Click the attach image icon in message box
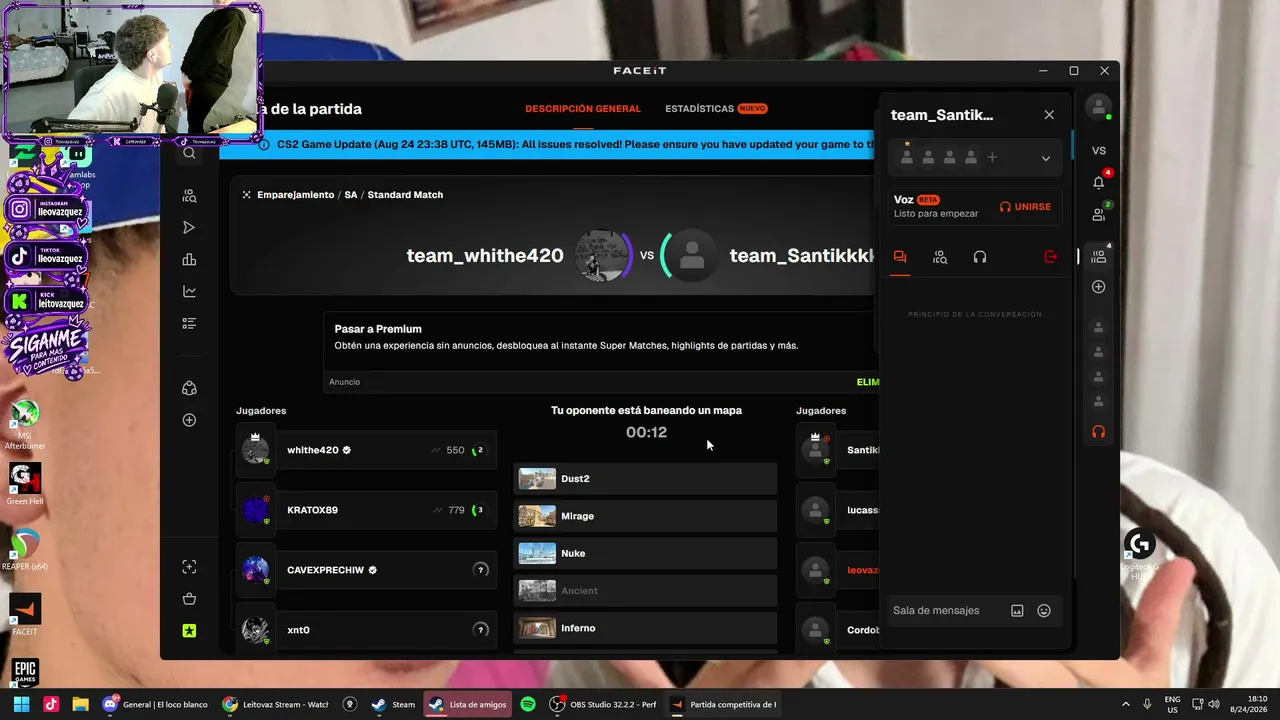Viewport: 1280px width, 720px height. point(1017,611)
